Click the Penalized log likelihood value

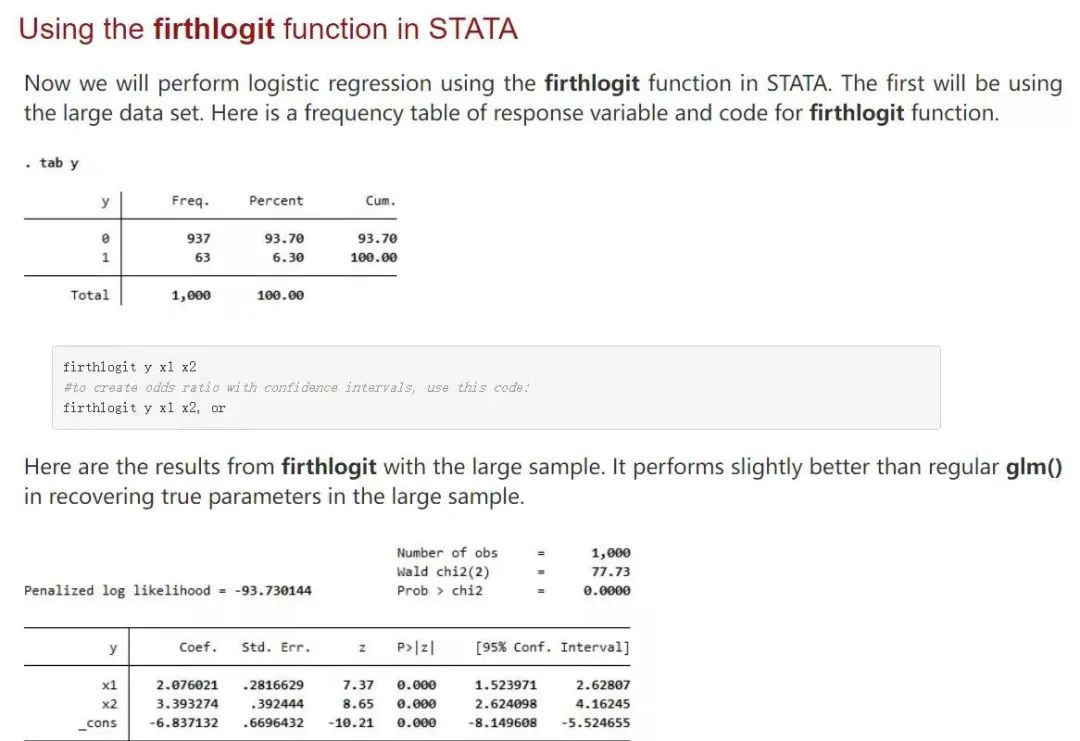pos(273,590)
